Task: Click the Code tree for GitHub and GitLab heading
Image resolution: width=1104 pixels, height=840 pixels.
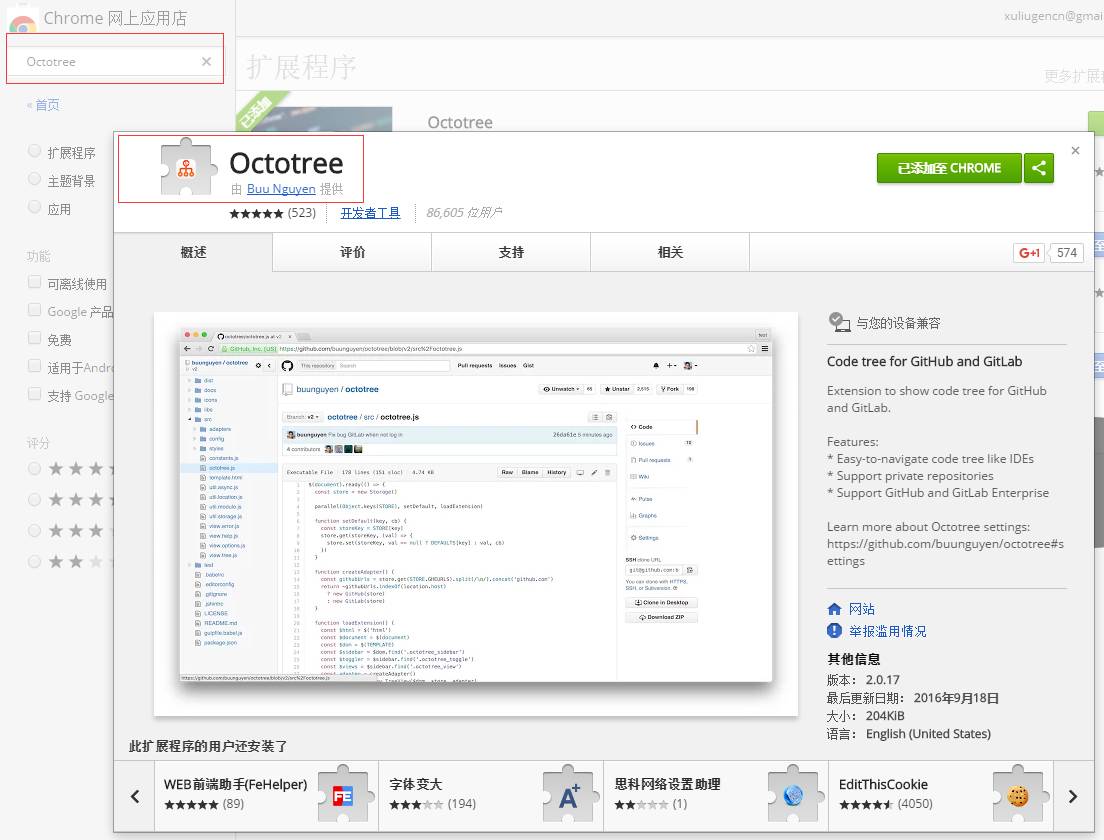Action: (924, 361)
